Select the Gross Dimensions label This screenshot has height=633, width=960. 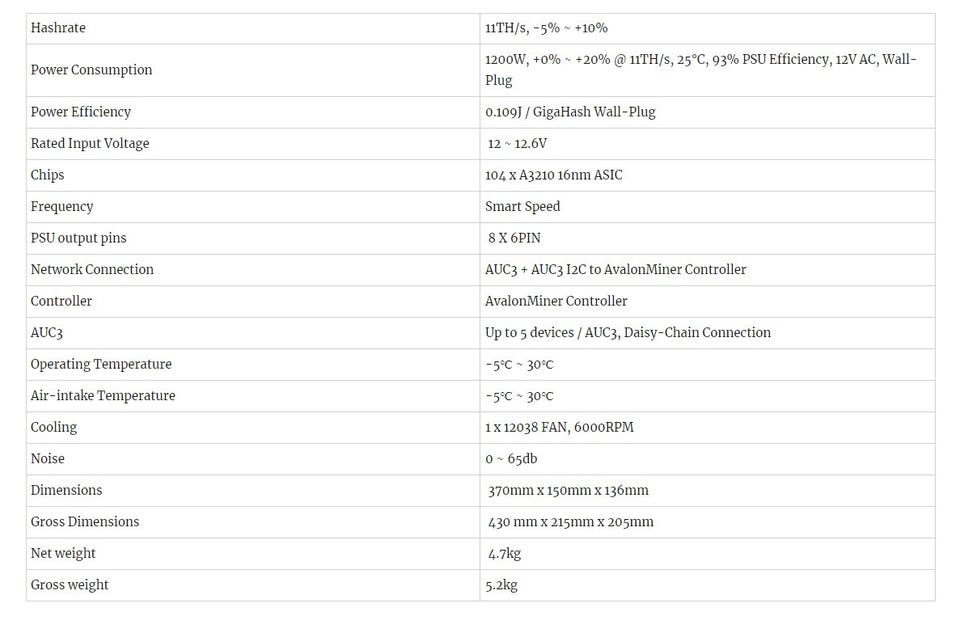click(85, 522)
